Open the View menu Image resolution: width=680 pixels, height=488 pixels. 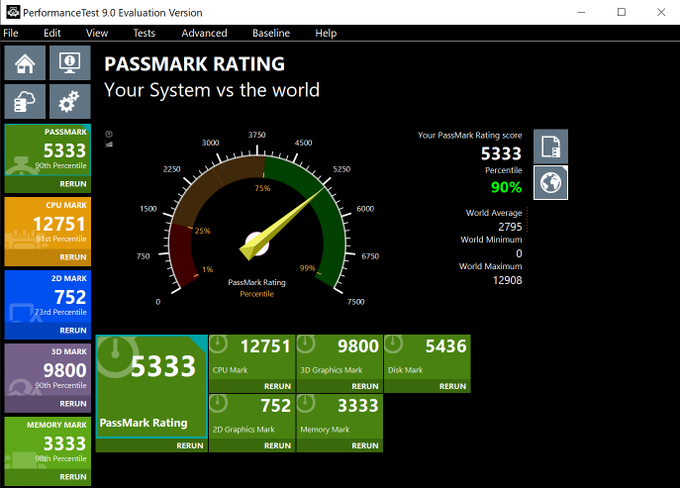(97, 33)
